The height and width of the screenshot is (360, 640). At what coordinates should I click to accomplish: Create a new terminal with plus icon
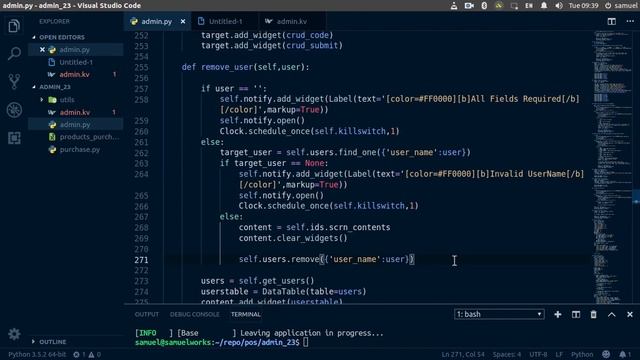pos(558,314)
